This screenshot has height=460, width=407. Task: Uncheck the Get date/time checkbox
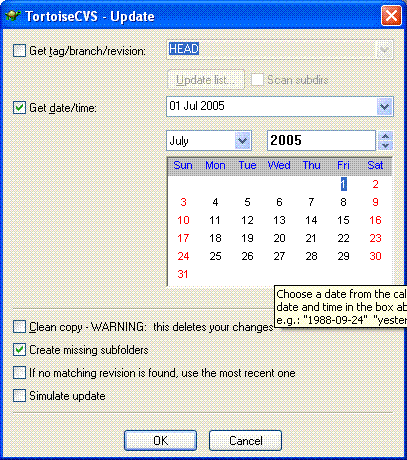click(19, 107)
